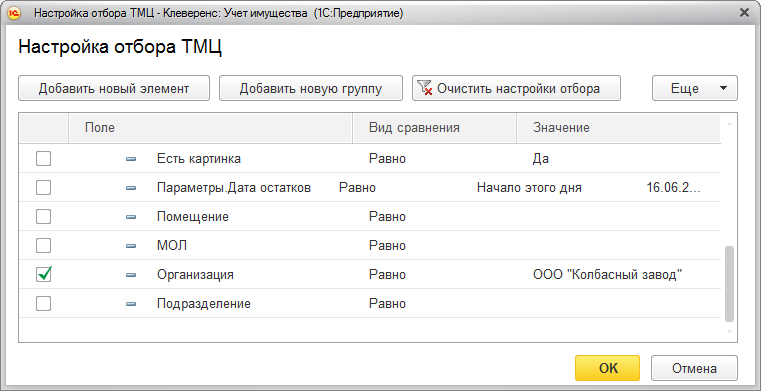Confirm settings with the OK button

click(x=607, y=368)
